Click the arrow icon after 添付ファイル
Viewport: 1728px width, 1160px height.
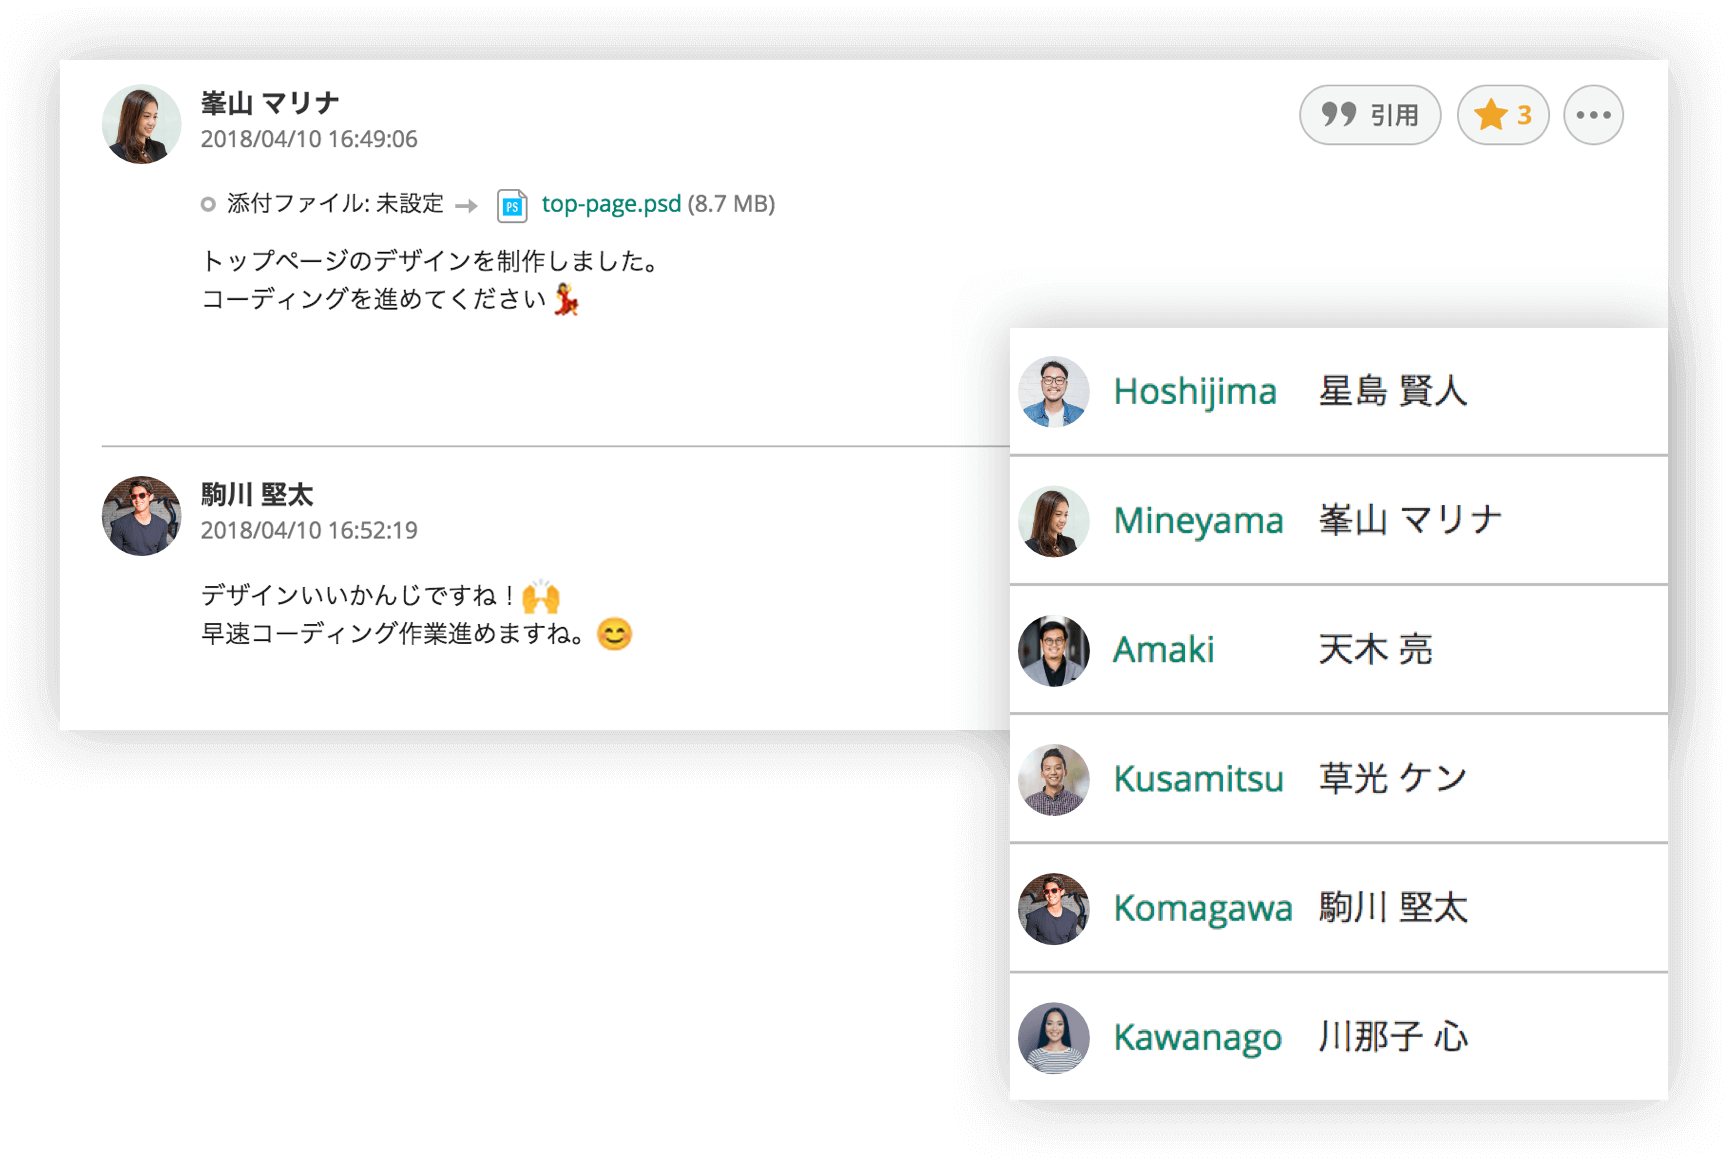coord(466,205)
